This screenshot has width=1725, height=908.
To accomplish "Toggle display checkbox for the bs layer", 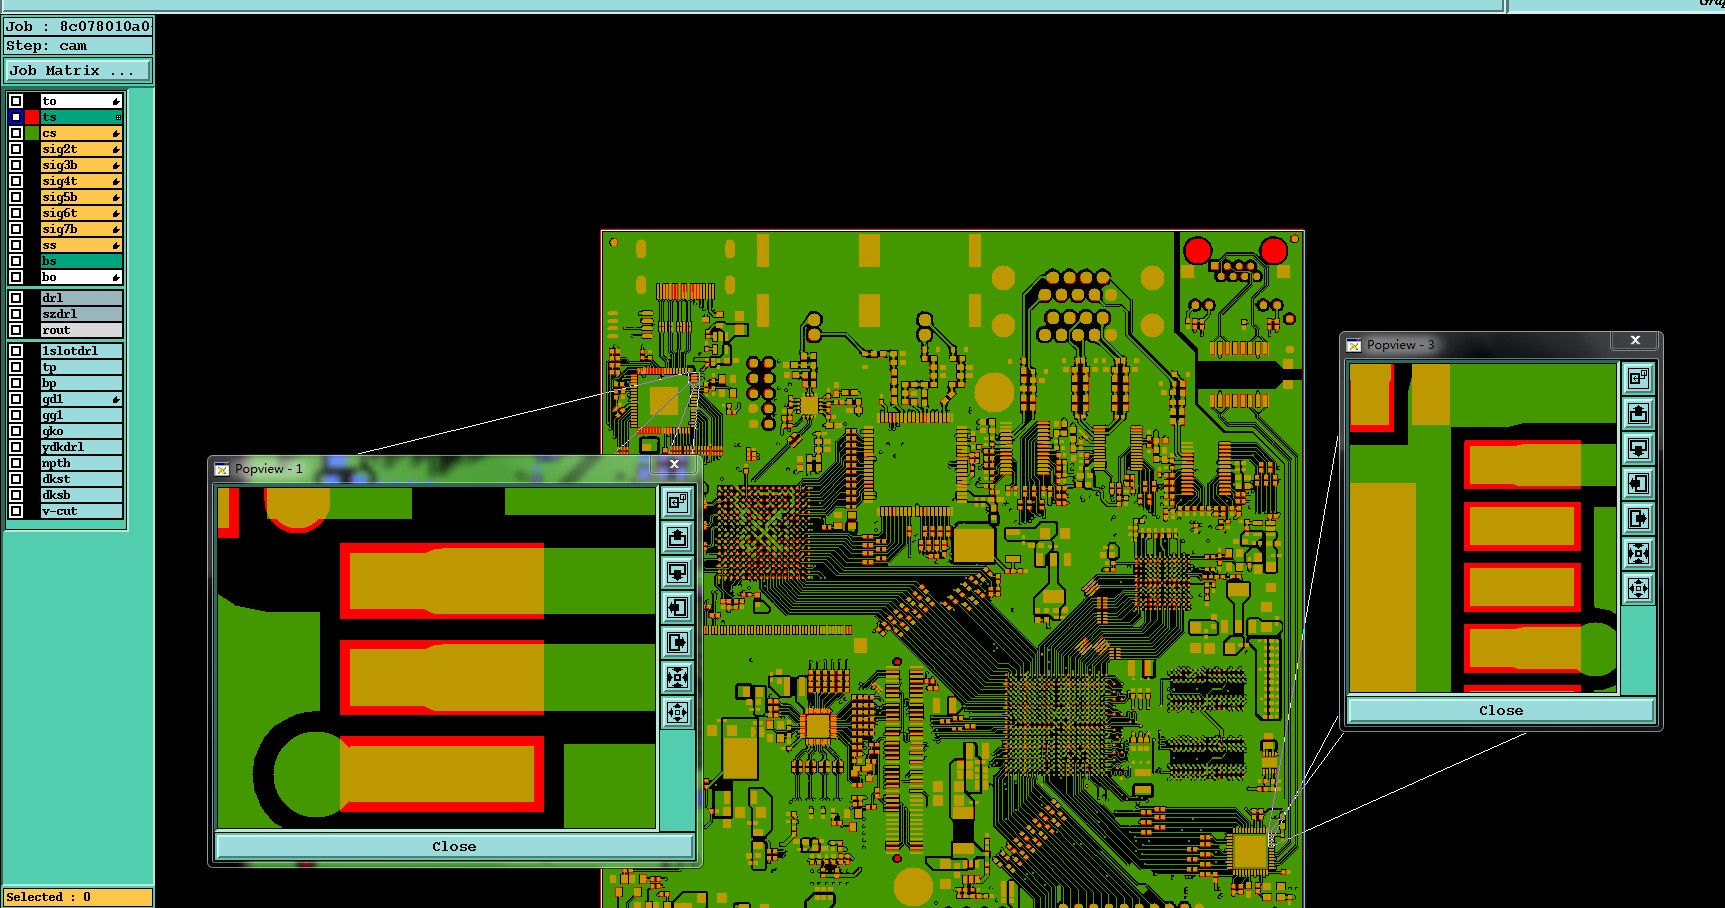I will click(16, 261).
